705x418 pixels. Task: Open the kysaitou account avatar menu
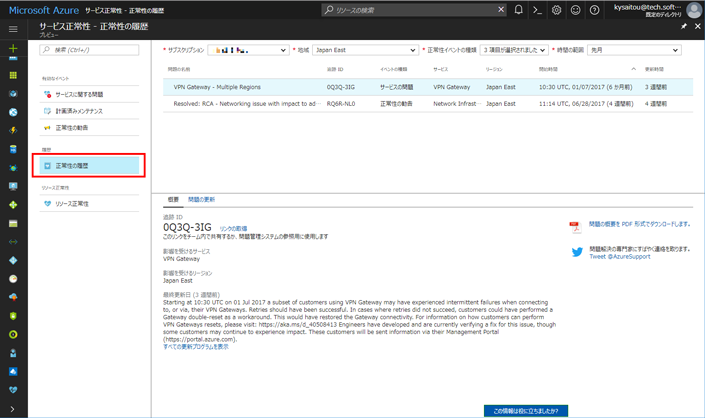click(694, 10)
